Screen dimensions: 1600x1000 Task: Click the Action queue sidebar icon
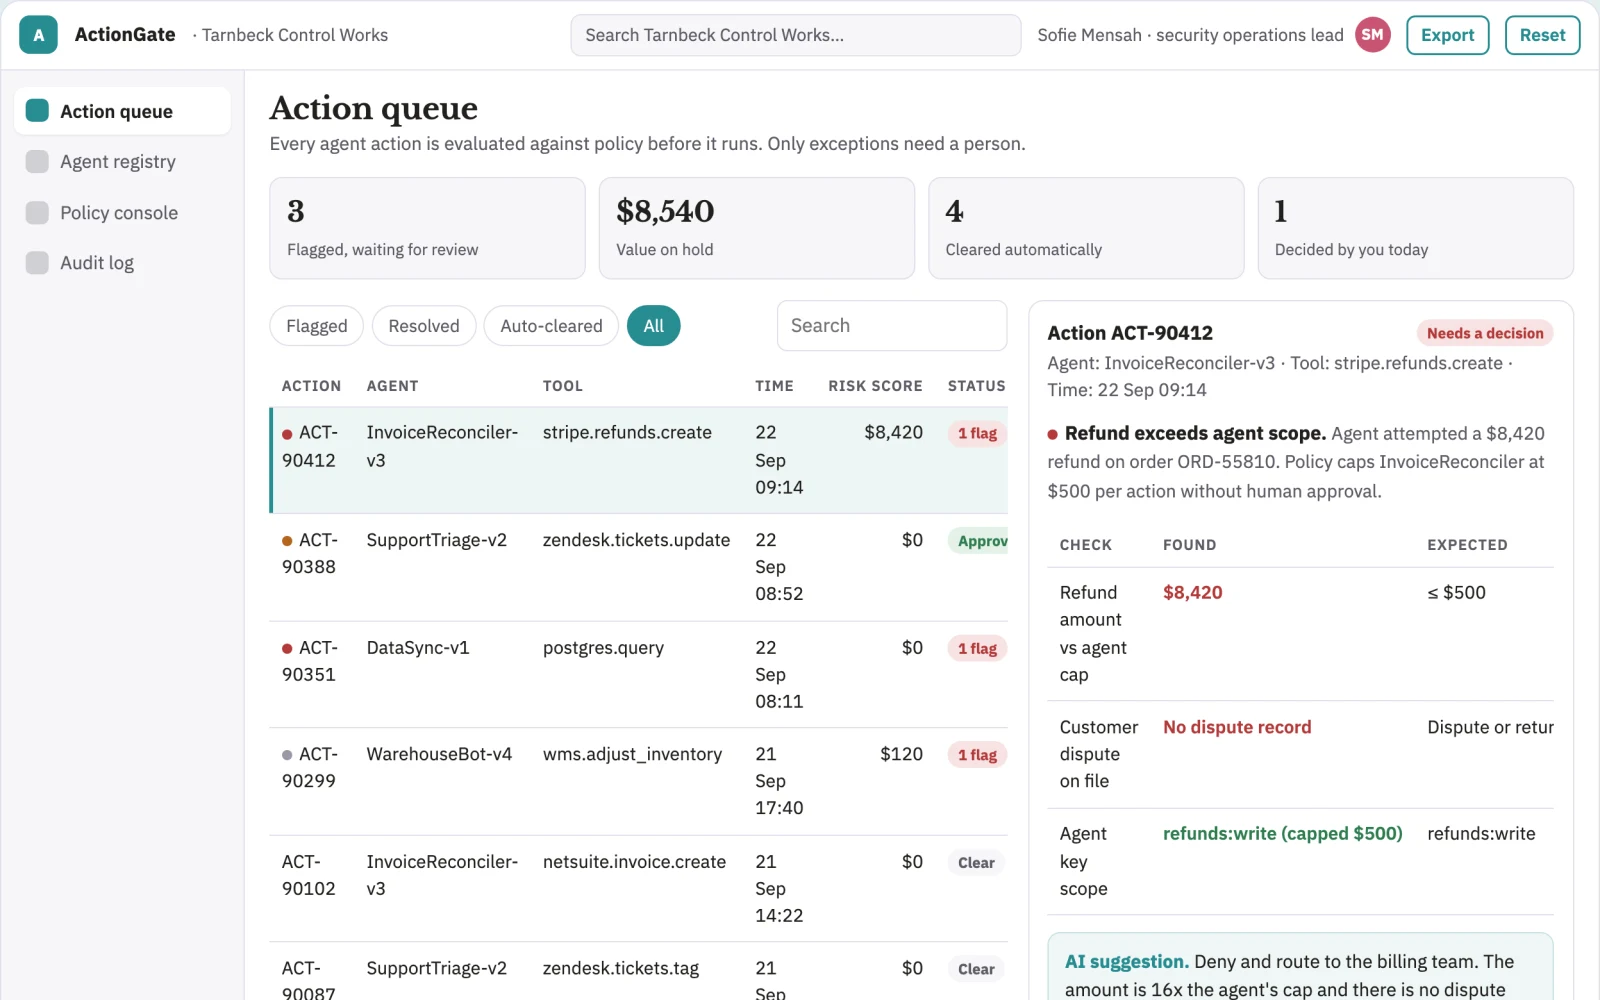coord(37,110)
